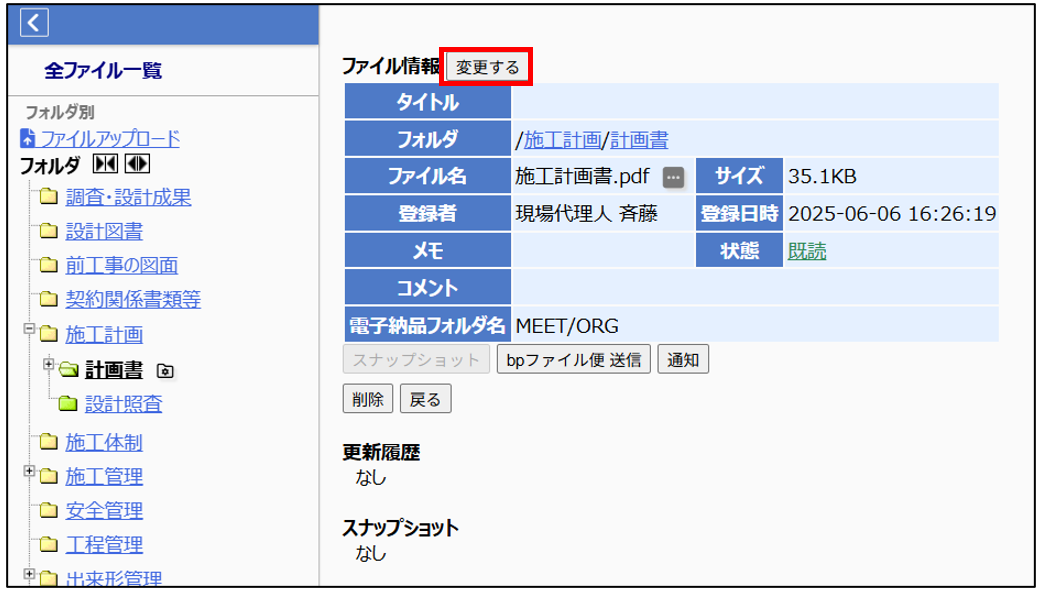Click the 設計照査 folder icon
1057x600 pixels.
pyautogui.click(x=68, y=404)
